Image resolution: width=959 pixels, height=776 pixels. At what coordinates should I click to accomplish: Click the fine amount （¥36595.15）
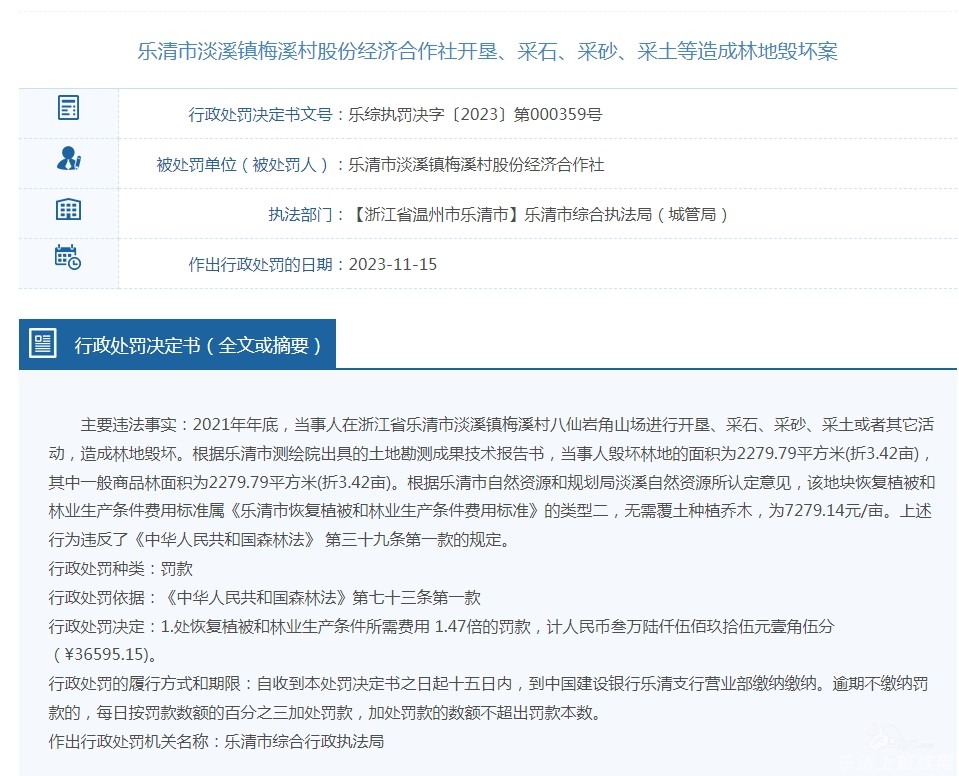[104, 655]
